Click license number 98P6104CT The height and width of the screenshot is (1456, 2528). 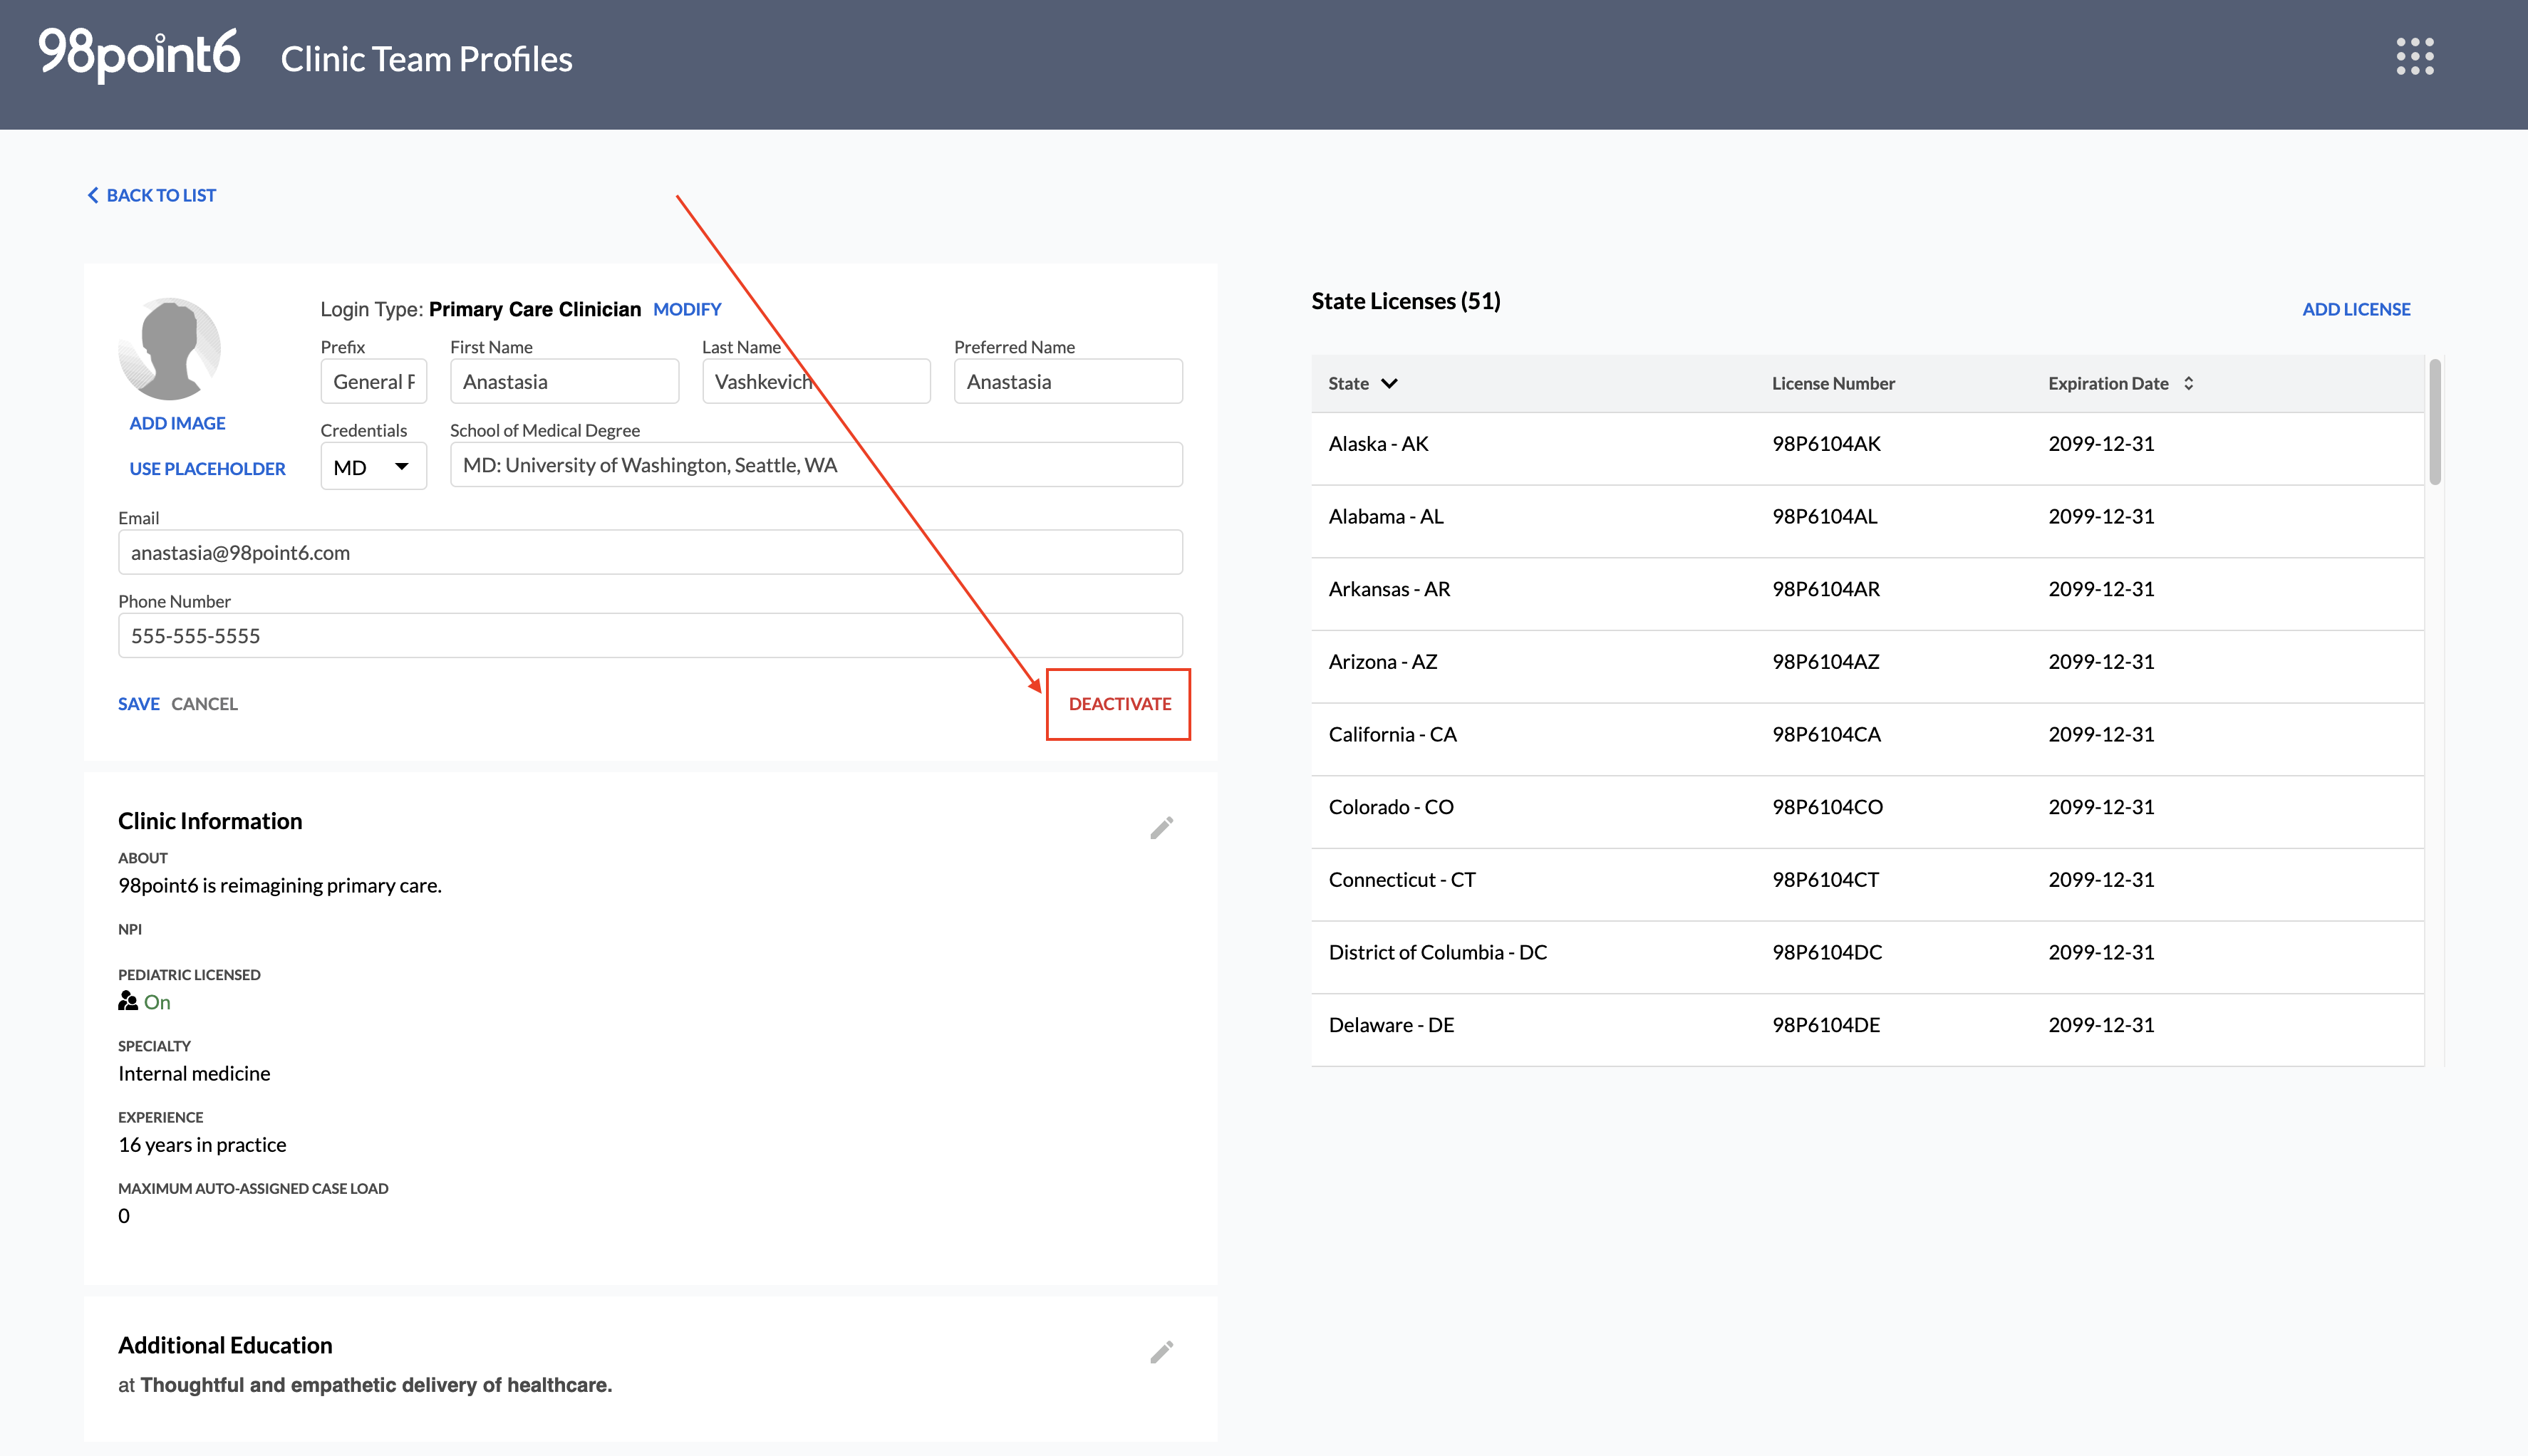click(1825, 880)
